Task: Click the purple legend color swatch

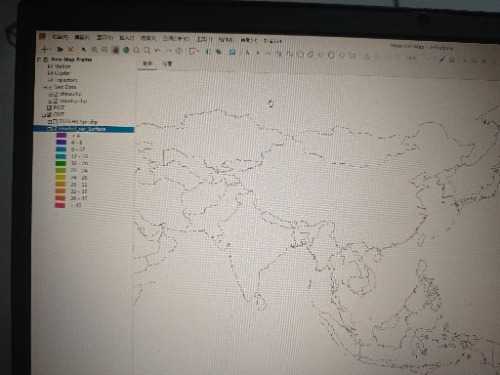Action: click(61, 135)
